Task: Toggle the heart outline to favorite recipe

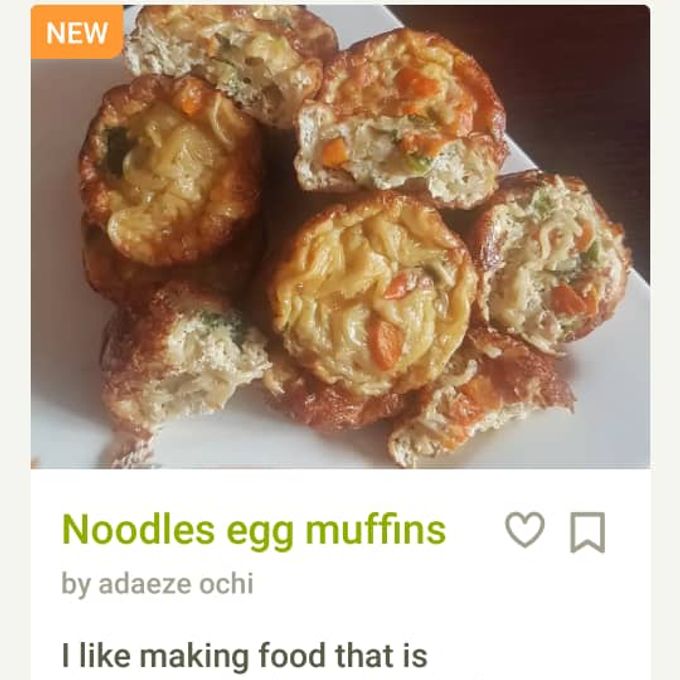Action: pos(525,530)
